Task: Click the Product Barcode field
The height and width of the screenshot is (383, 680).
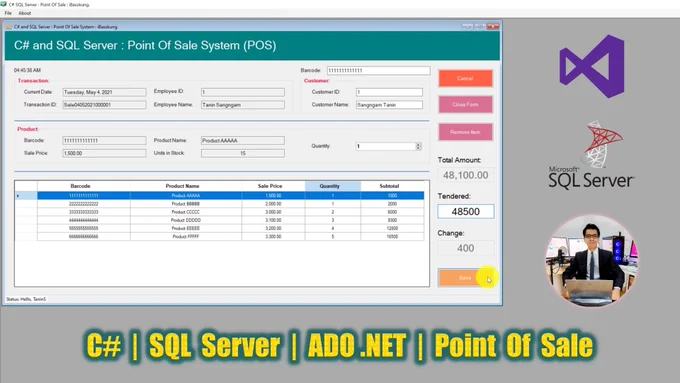Action: pos(104,141)
